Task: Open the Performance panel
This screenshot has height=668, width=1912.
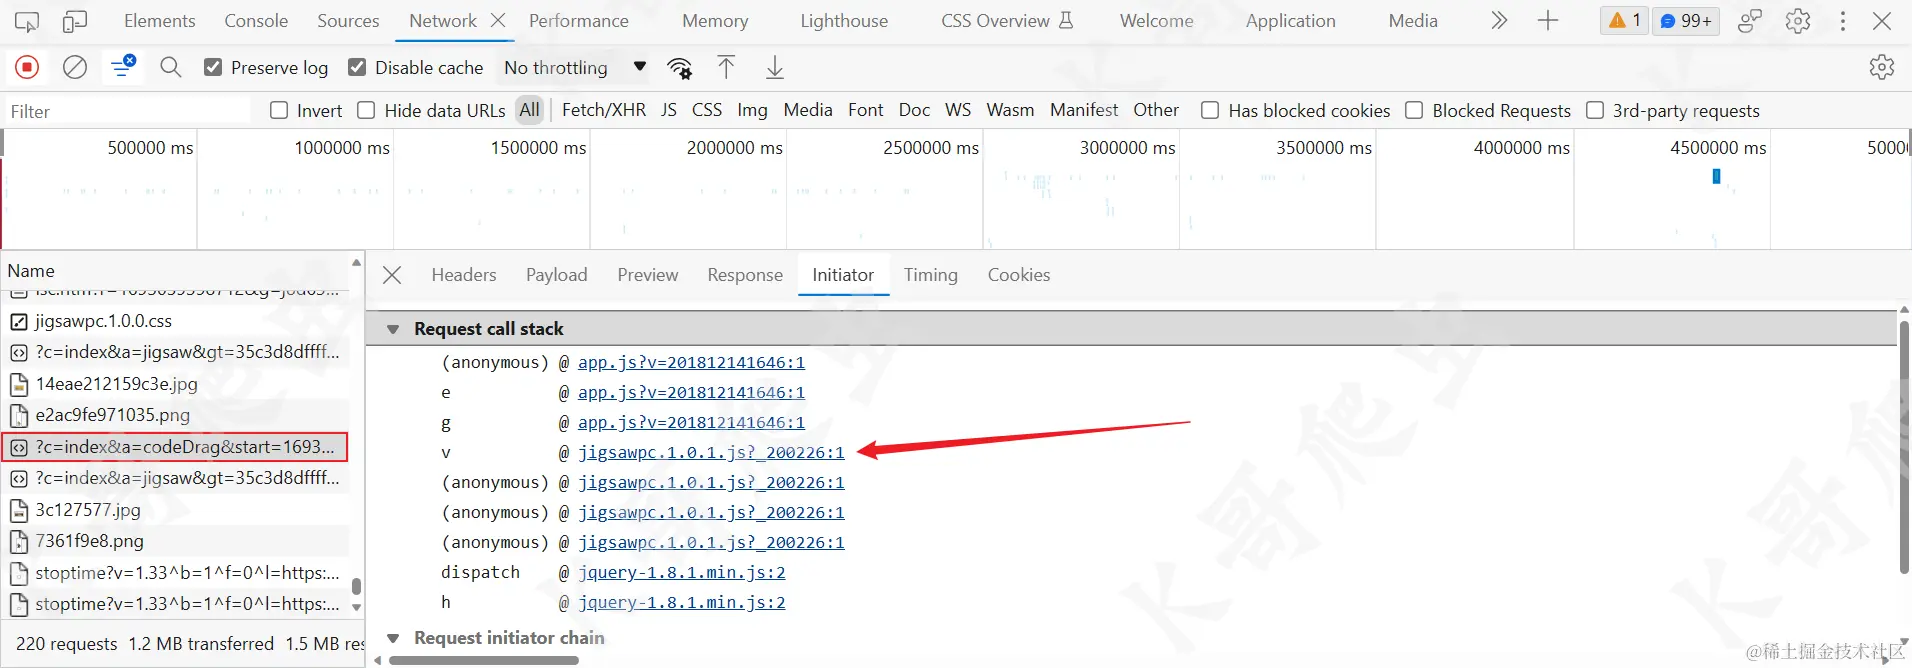Action: [x=579, y=21]
